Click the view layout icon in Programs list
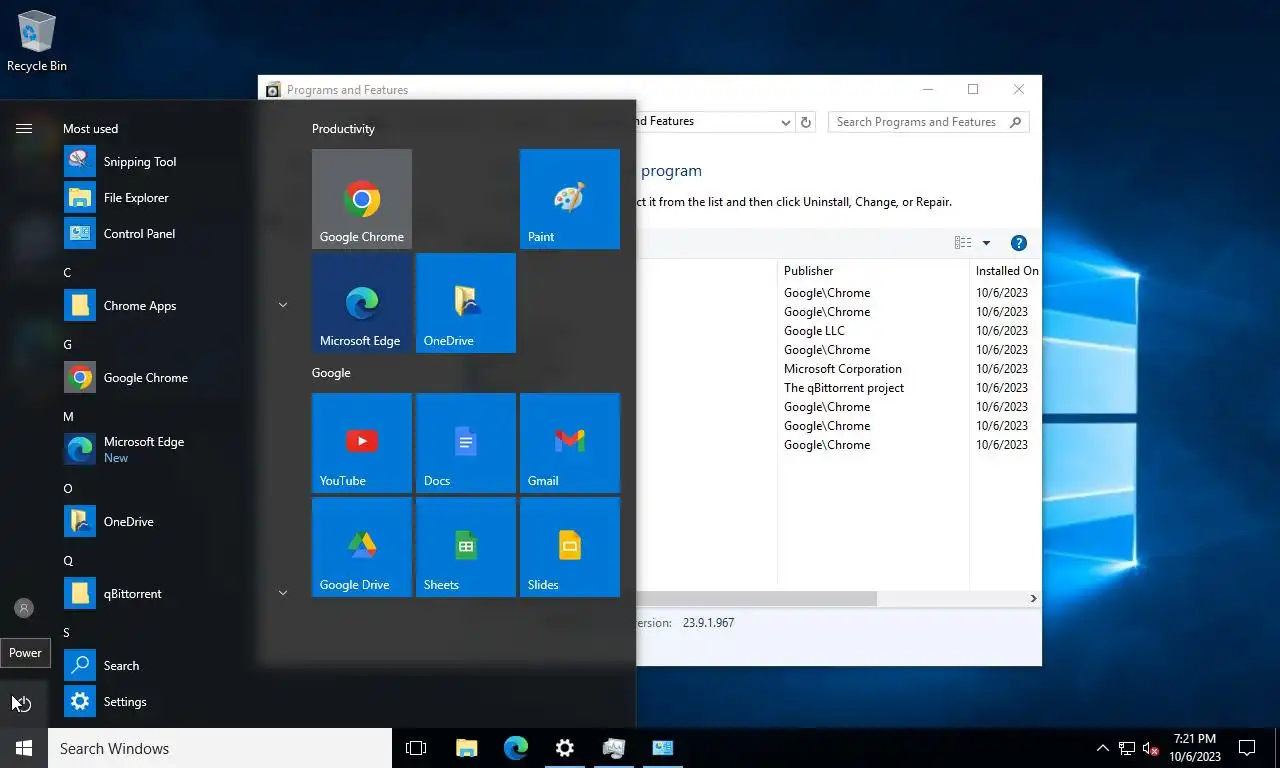 tap(963, 243)
